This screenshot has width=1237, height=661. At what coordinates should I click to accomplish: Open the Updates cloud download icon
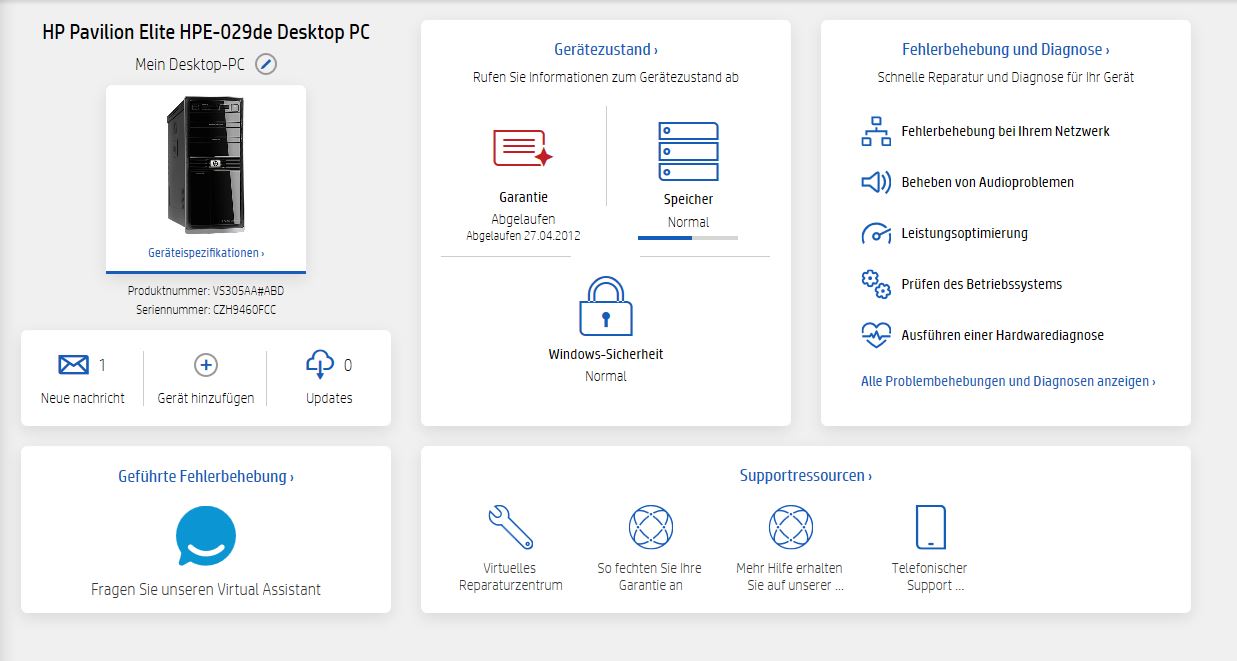[x=320, y=365]
